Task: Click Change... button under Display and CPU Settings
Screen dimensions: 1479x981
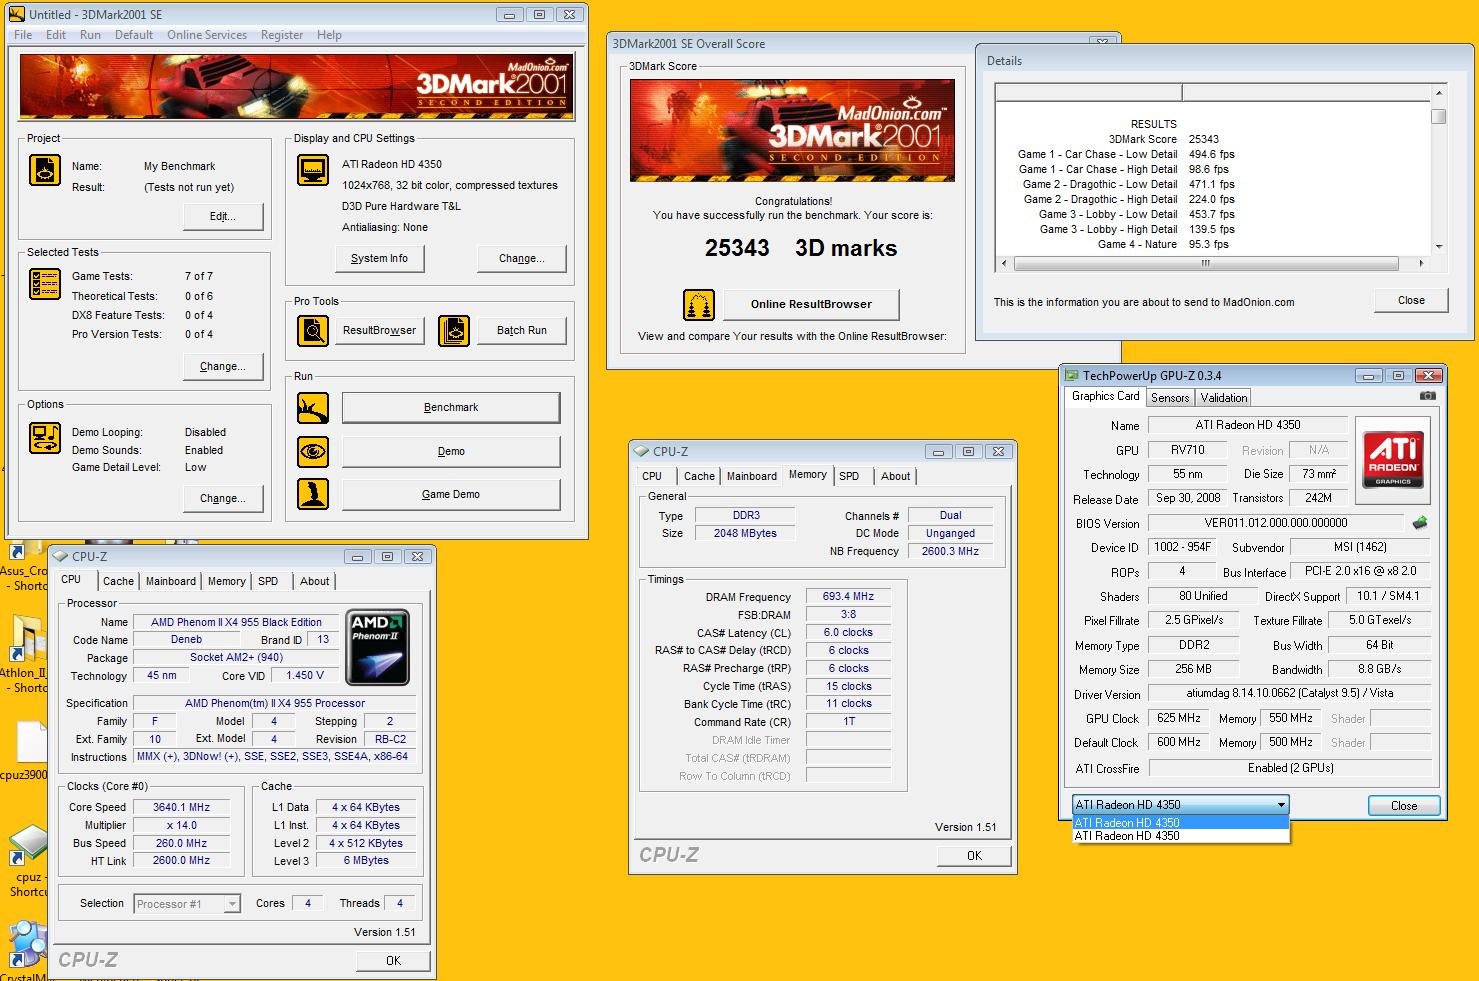Action: (522, 258)
